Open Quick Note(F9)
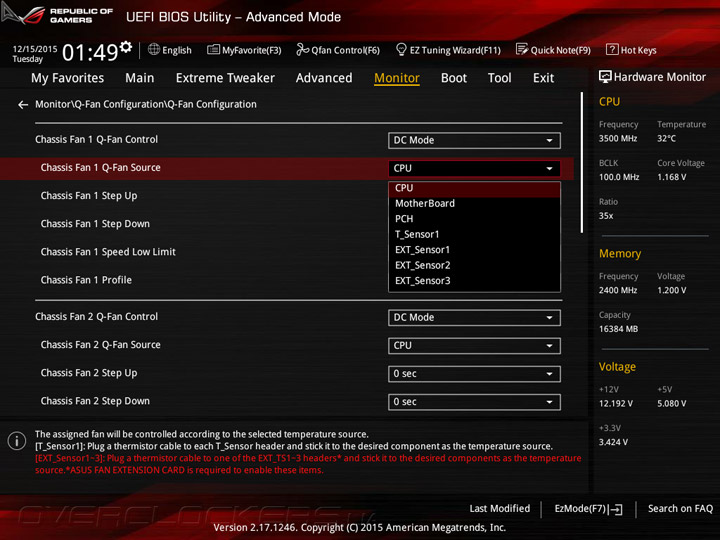The height and width of the screenshot is (540, 720). (553, 50)
